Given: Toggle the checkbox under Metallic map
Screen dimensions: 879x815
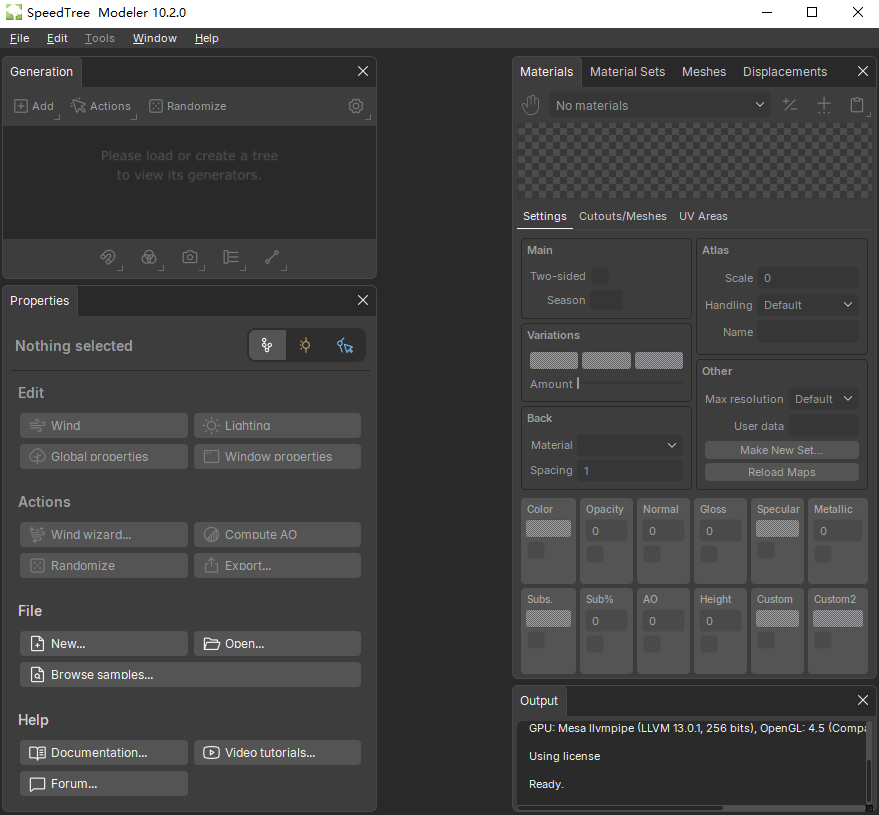Looking at the screenshot, I should (823, 554).
